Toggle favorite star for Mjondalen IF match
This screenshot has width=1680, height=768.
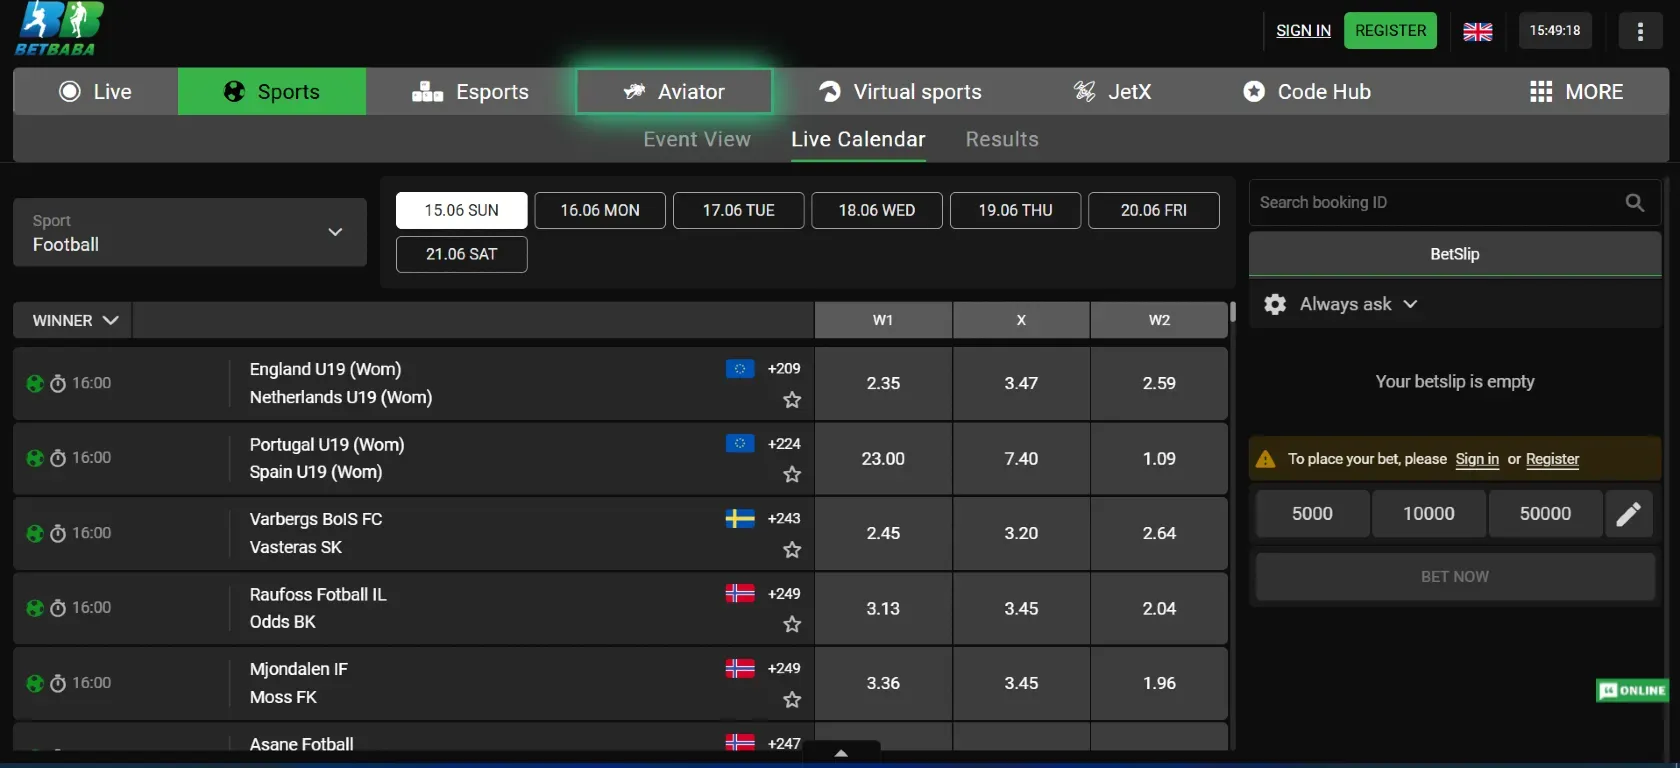click(792, 699)
